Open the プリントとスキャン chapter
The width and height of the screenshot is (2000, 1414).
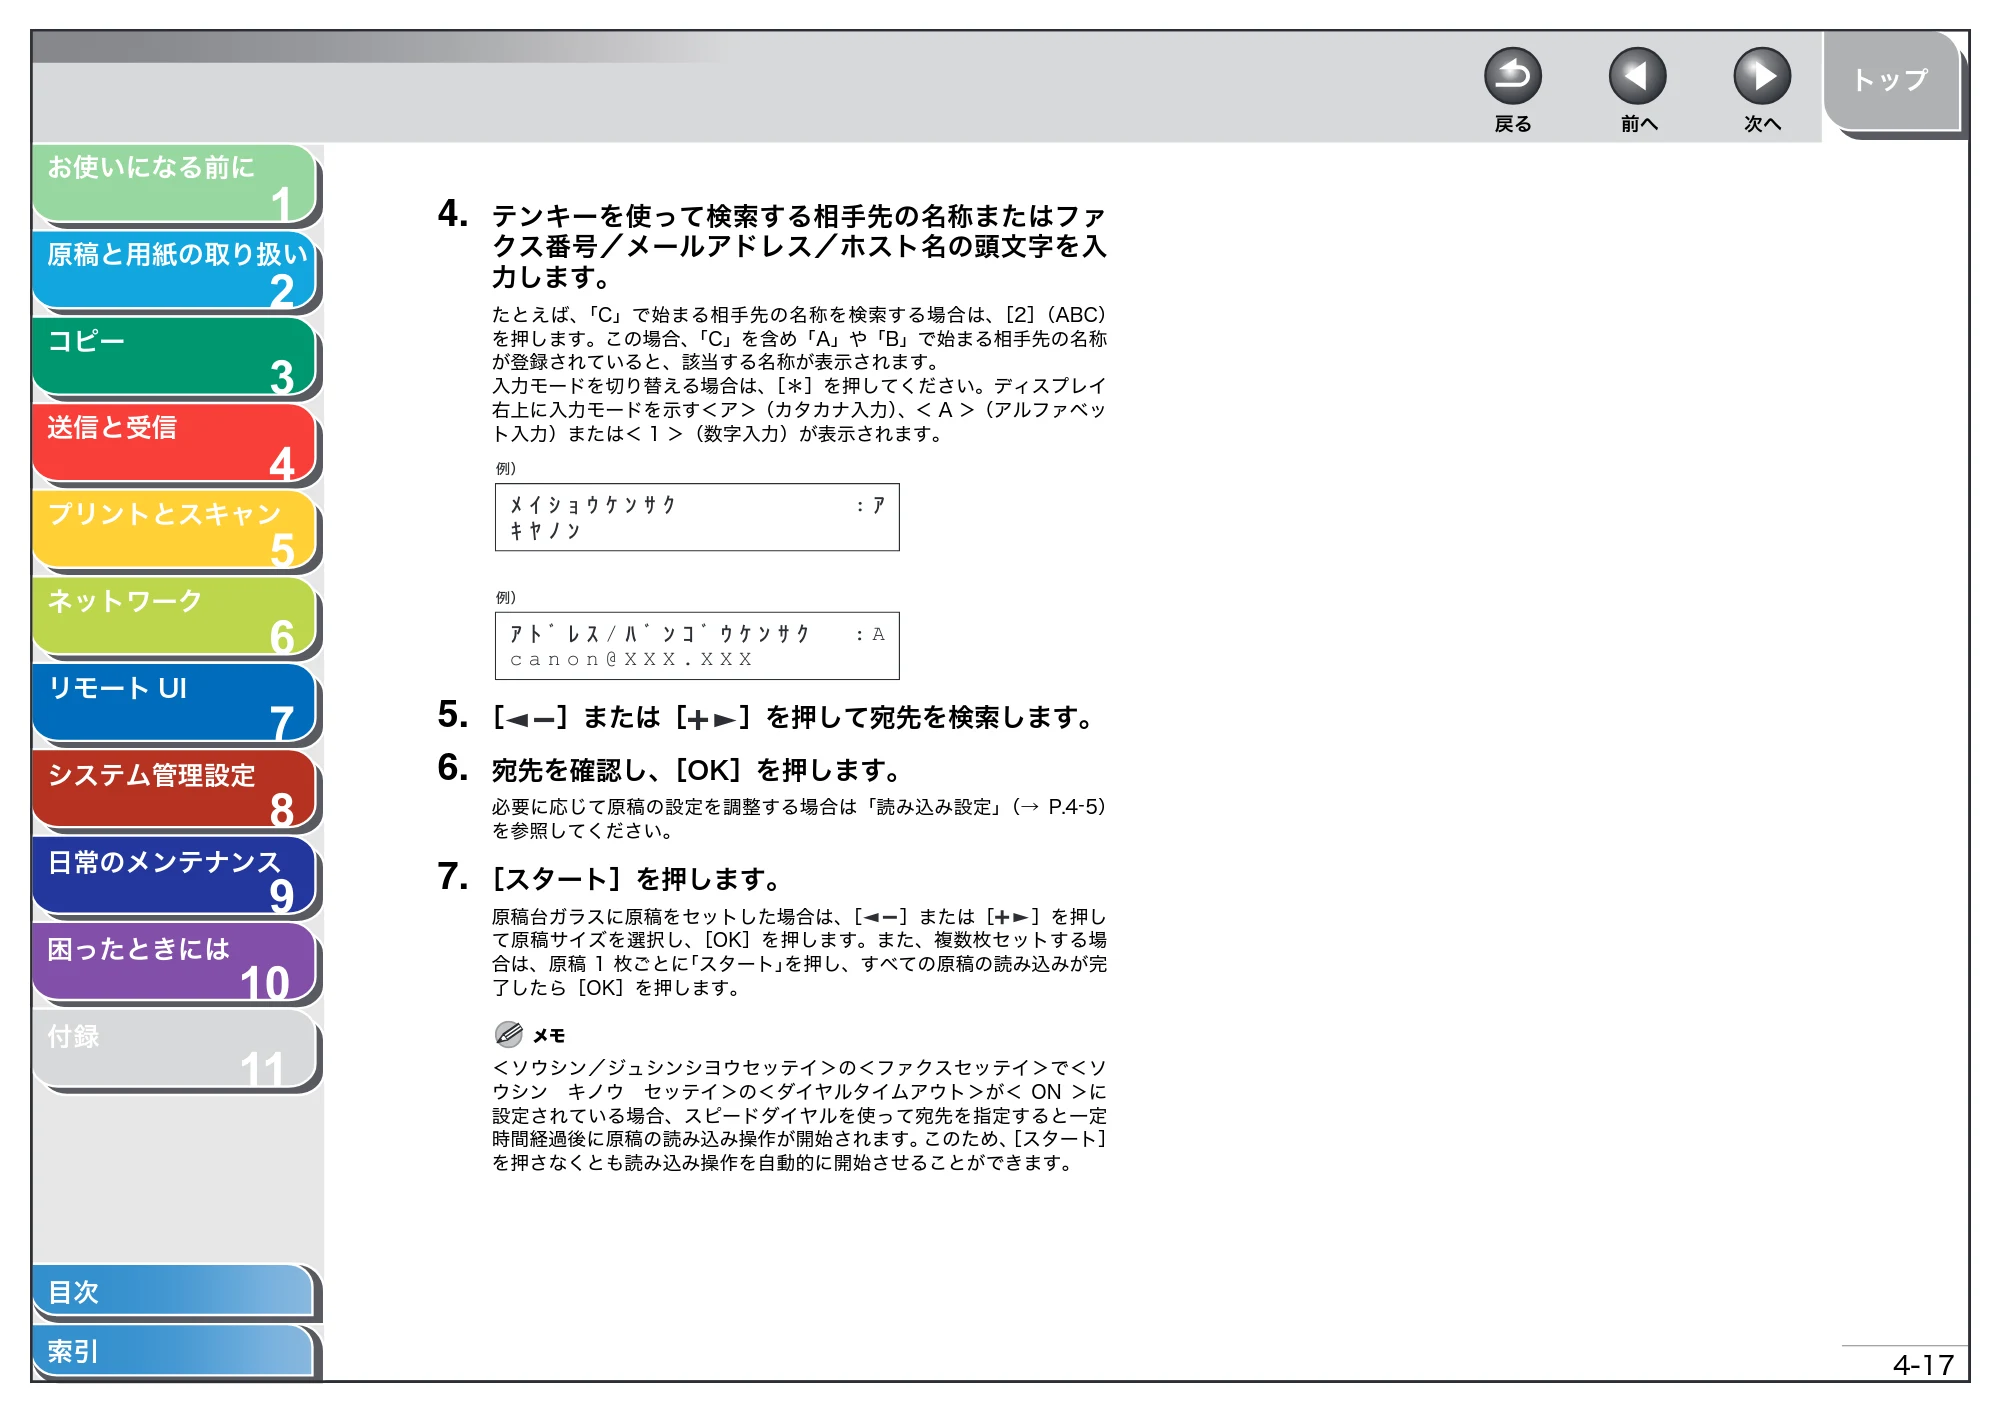coord(175,530)
